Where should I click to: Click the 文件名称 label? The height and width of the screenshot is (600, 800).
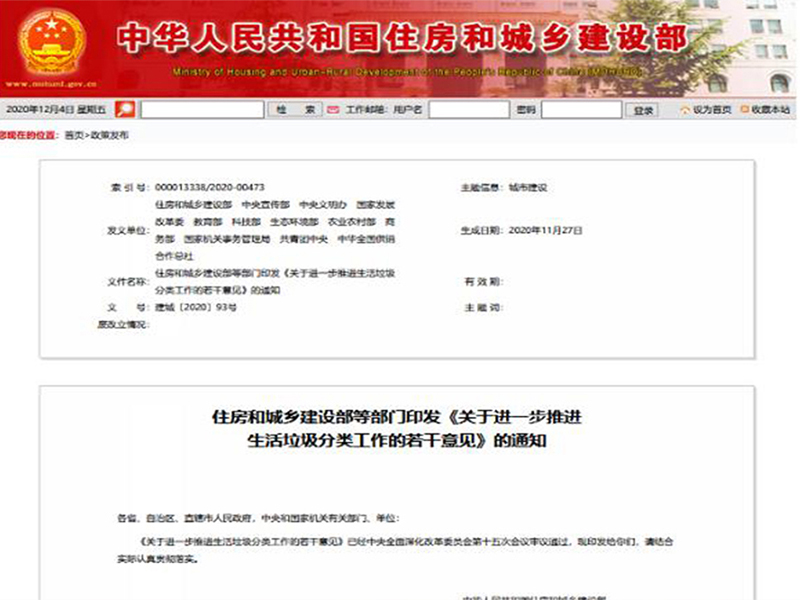[128, 282]
